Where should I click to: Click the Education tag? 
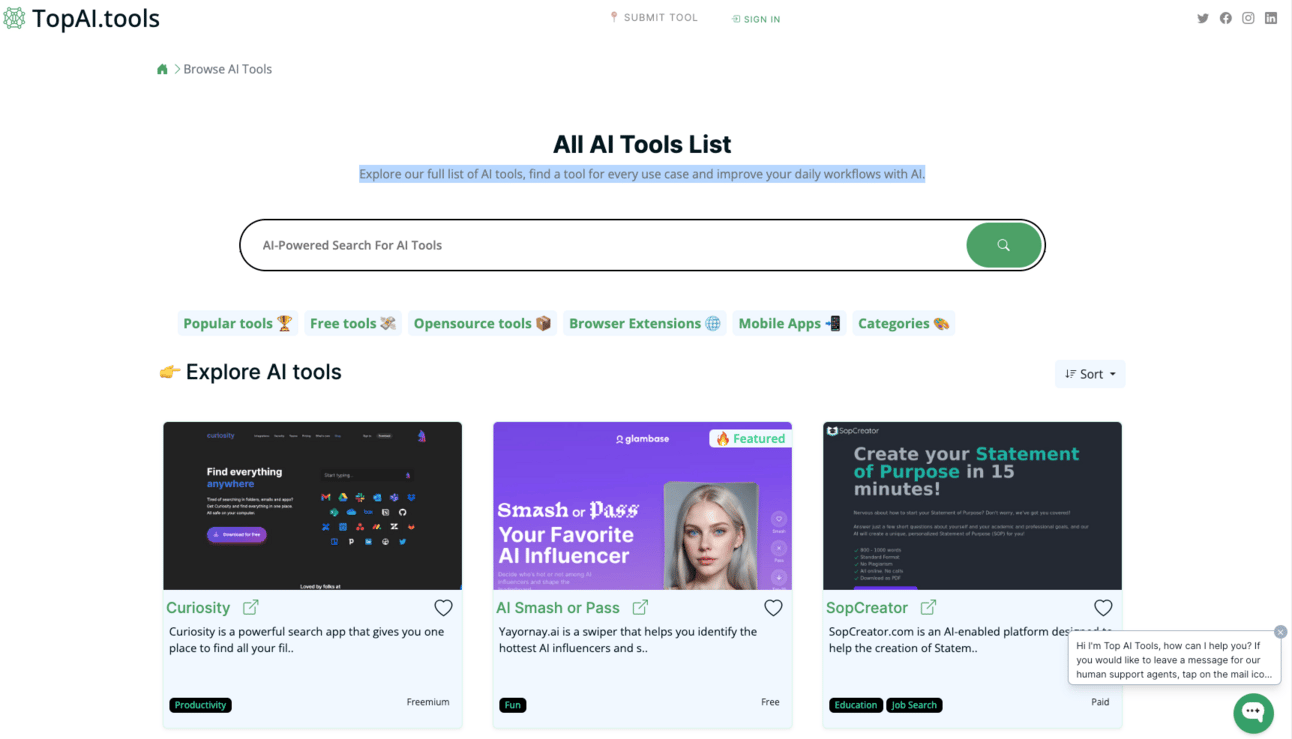pos(856,705)
